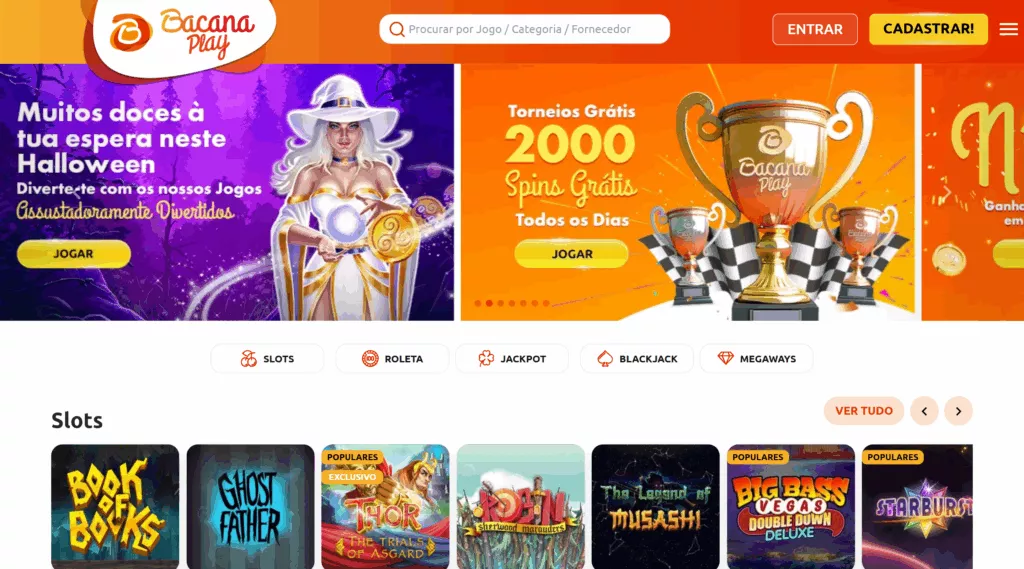Image resolution: width=1024 pixels, height=569 pixels.
Task: Click the search magnifier icon
Action: (x=396, y=29)
